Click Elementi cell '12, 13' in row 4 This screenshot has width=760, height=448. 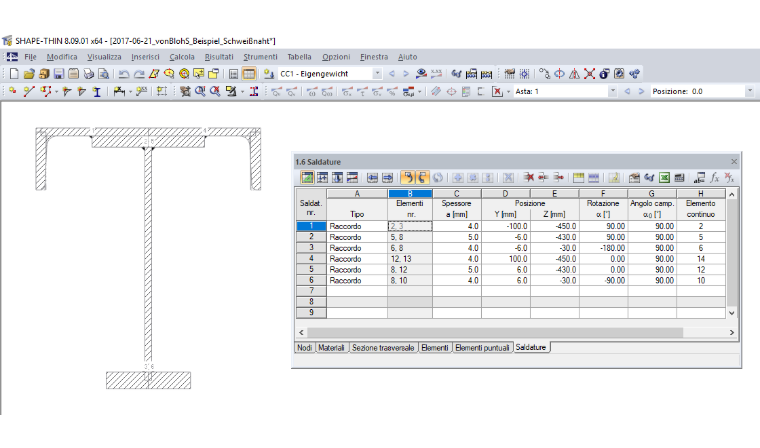[410, 259]
